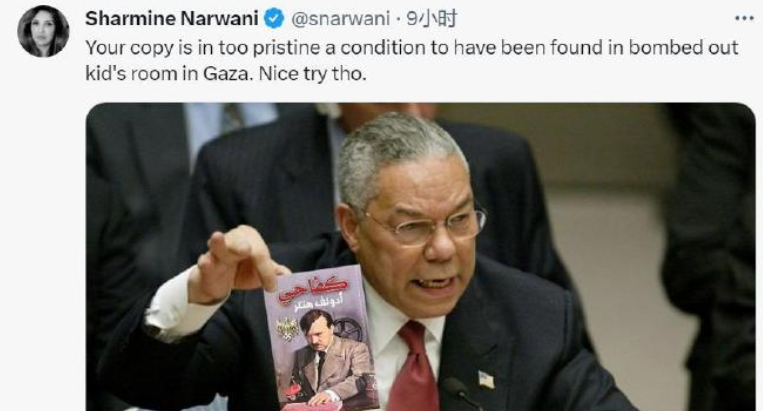The width and height of the screenshot is (763, 411).
Task: Click the red Arabic title on book
Action: (313, 288)
